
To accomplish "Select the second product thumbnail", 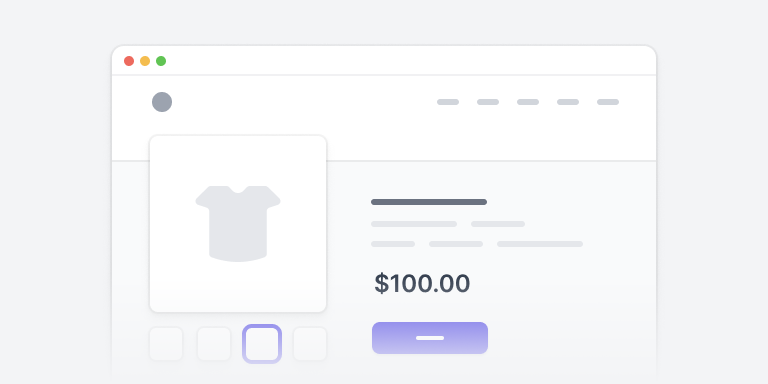I will [x=214, y=344].
